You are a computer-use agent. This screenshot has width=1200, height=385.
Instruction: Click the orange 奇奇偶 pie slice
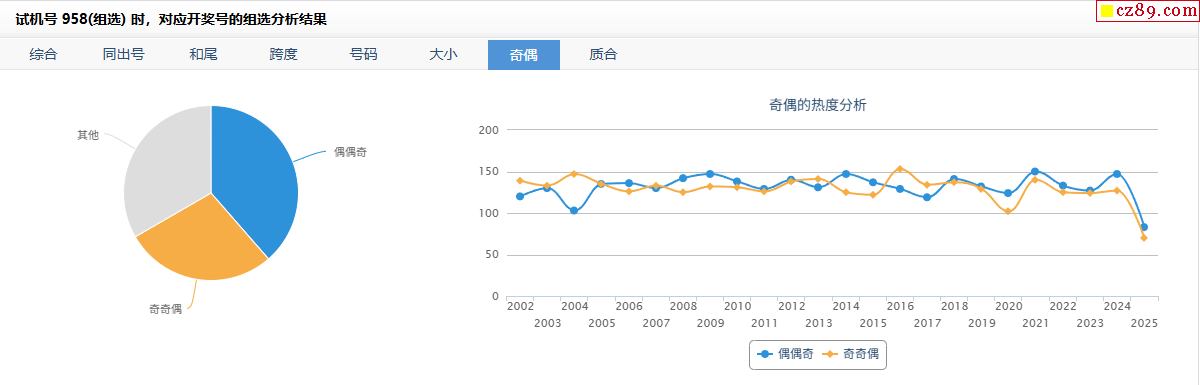(200, 240)
